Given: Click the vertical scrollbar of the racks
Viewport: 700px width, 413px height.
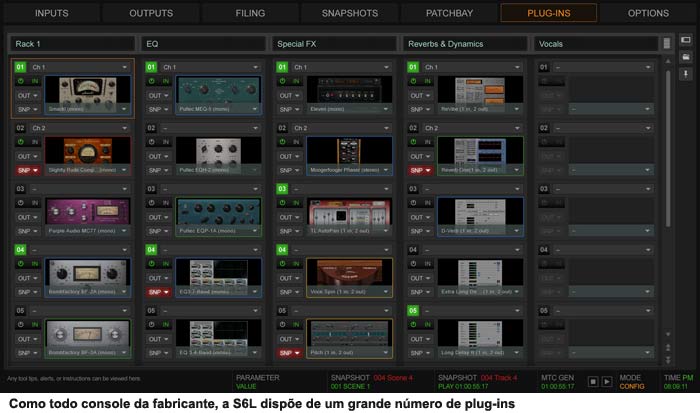Looking at the screenshot, I should (x=668, y=147).
